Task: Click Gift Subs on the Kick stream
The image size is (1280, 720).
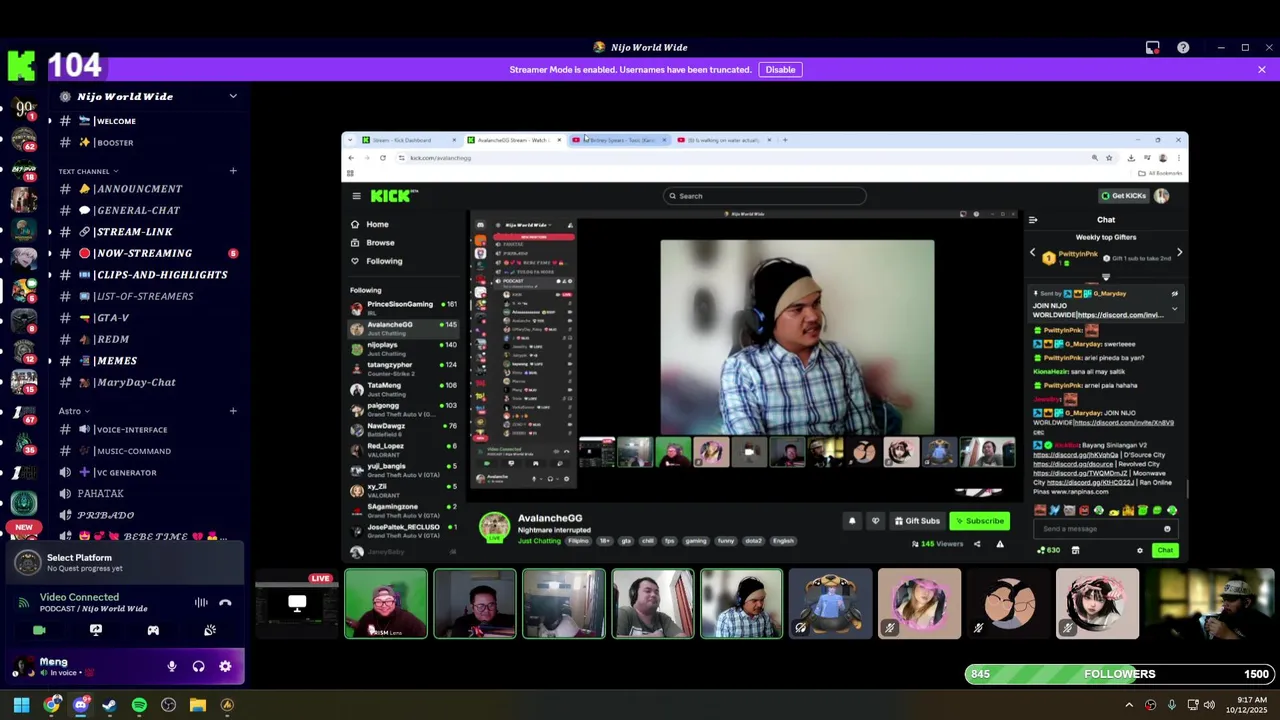Action: (917, 521)
